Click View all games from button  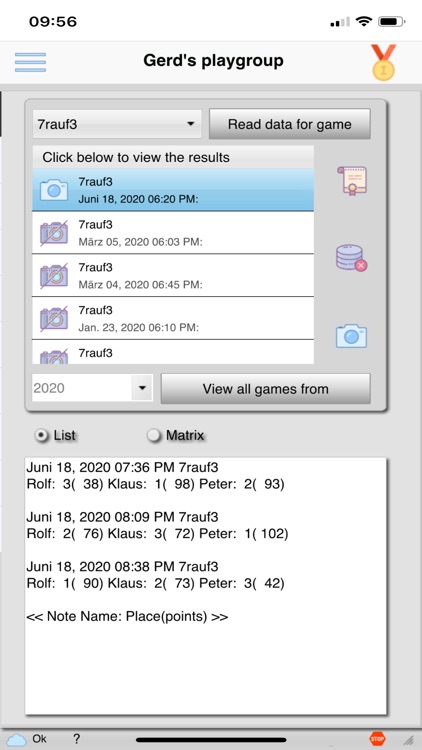pos(265,388)
